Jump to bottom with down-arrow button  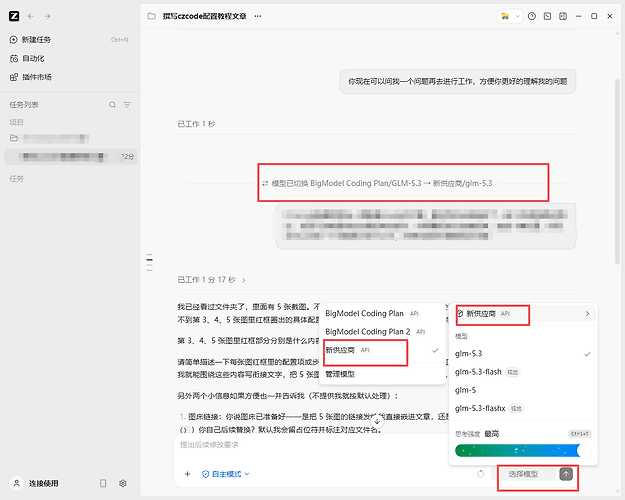coord(377,421)
